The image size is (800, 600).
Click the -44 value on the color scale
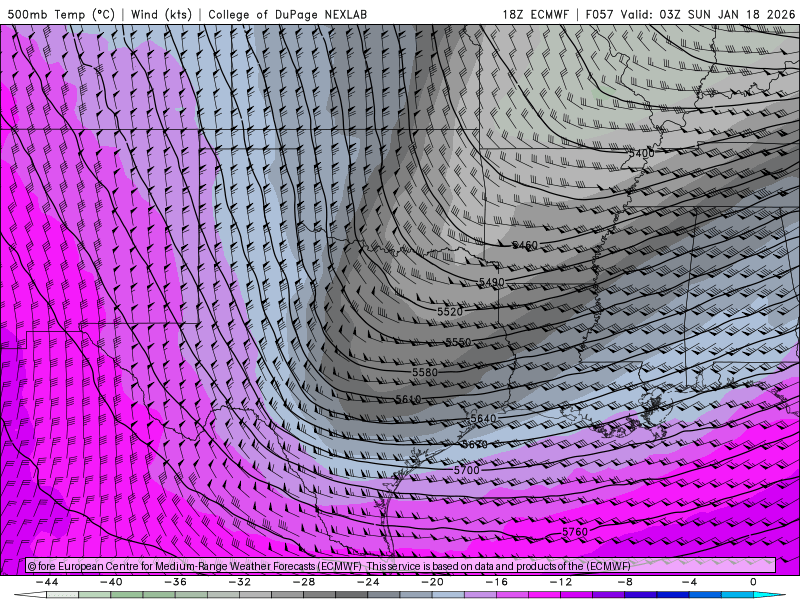coord(47,582)
